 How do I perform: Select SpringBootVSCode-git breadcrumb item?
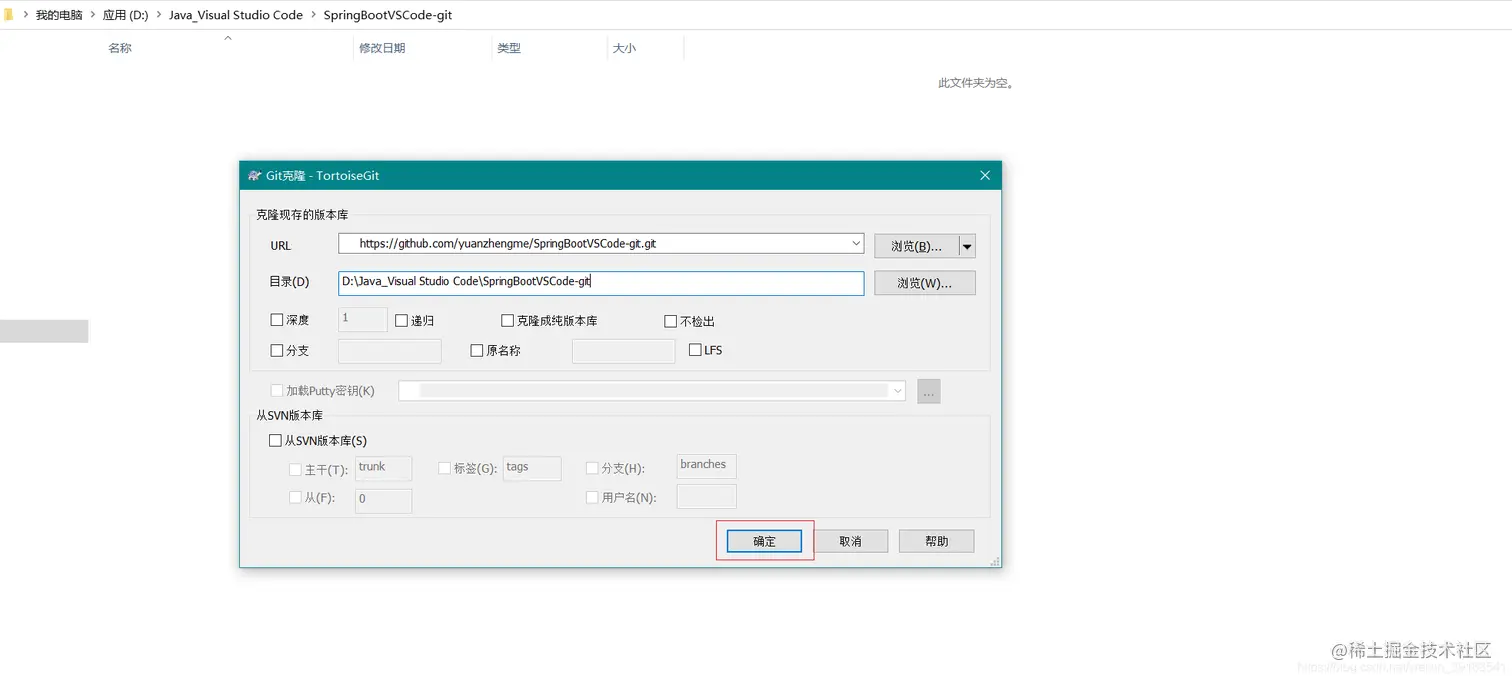click(x=388, y=15)
